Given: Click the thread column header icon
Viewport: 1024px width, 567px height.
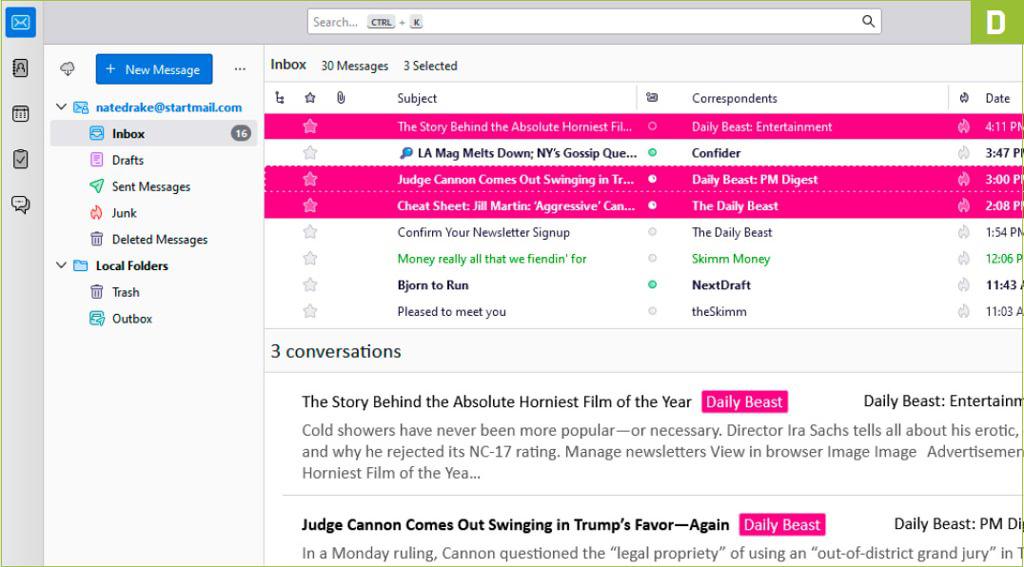Looking at the screenshot, I should tap(280, 98).
